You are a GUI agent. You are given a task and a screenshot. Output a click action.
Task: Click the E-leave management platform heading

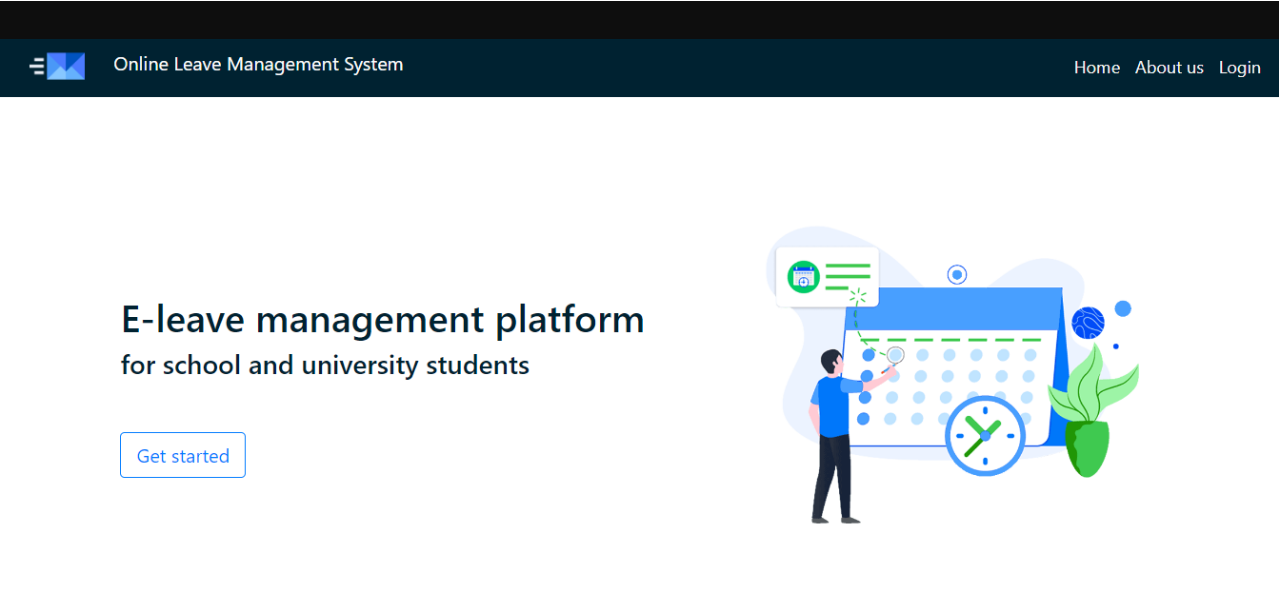click(382, 319)
